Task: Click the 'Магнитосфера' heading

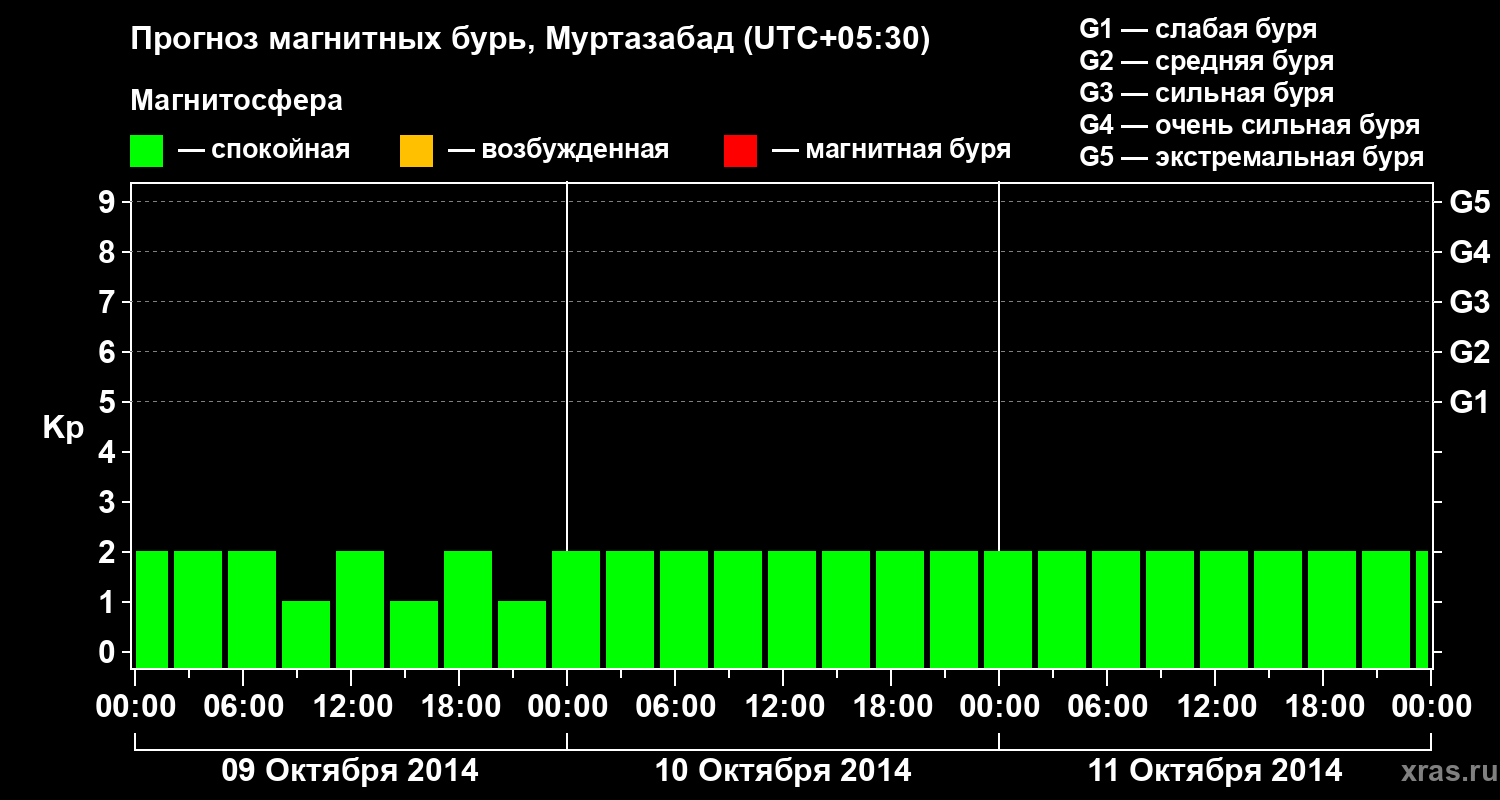Action: [x=237, y=101]
